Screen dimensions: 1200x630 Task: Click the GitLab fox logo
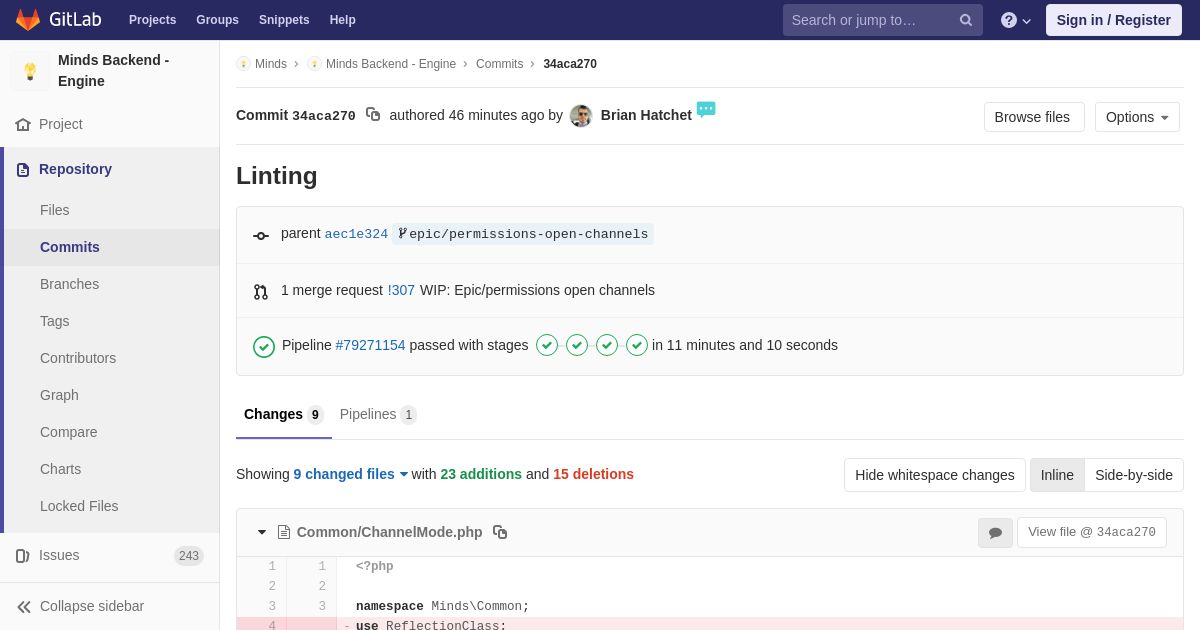click(x=28, y=20)
